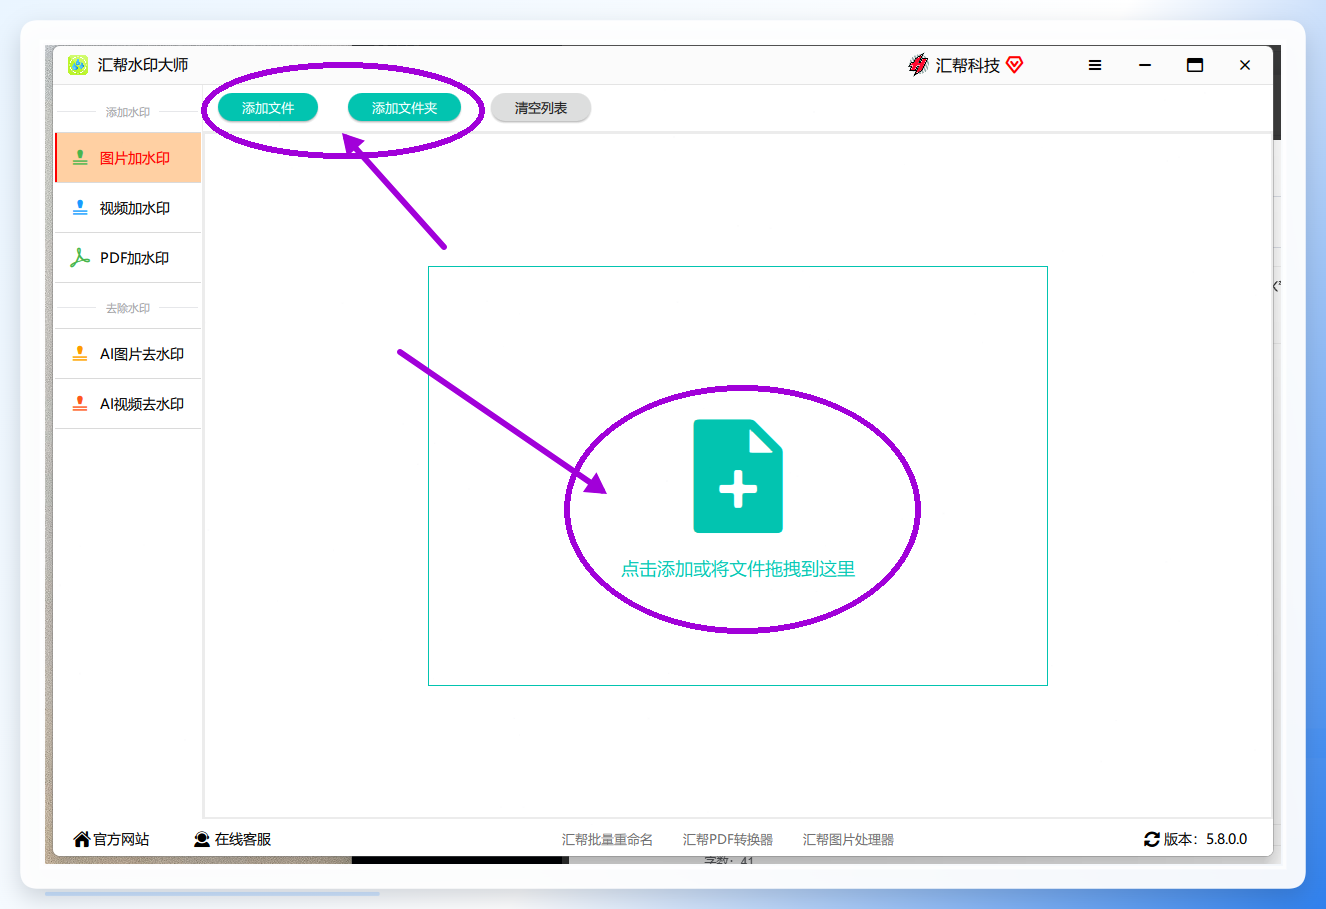Screen dimensions: 1326x909
Task: Select 图片加水印 in the sidebar
Action: click(x=128, y=158)
